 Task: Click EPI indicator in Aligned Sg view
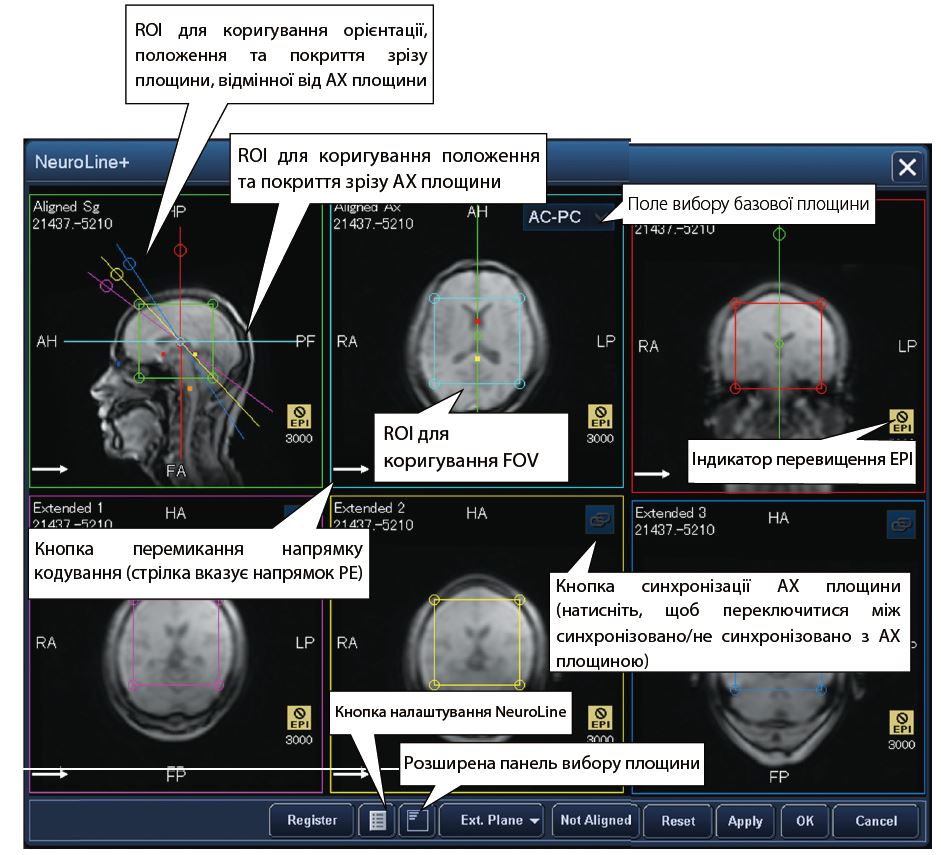(x=300, y=418)
